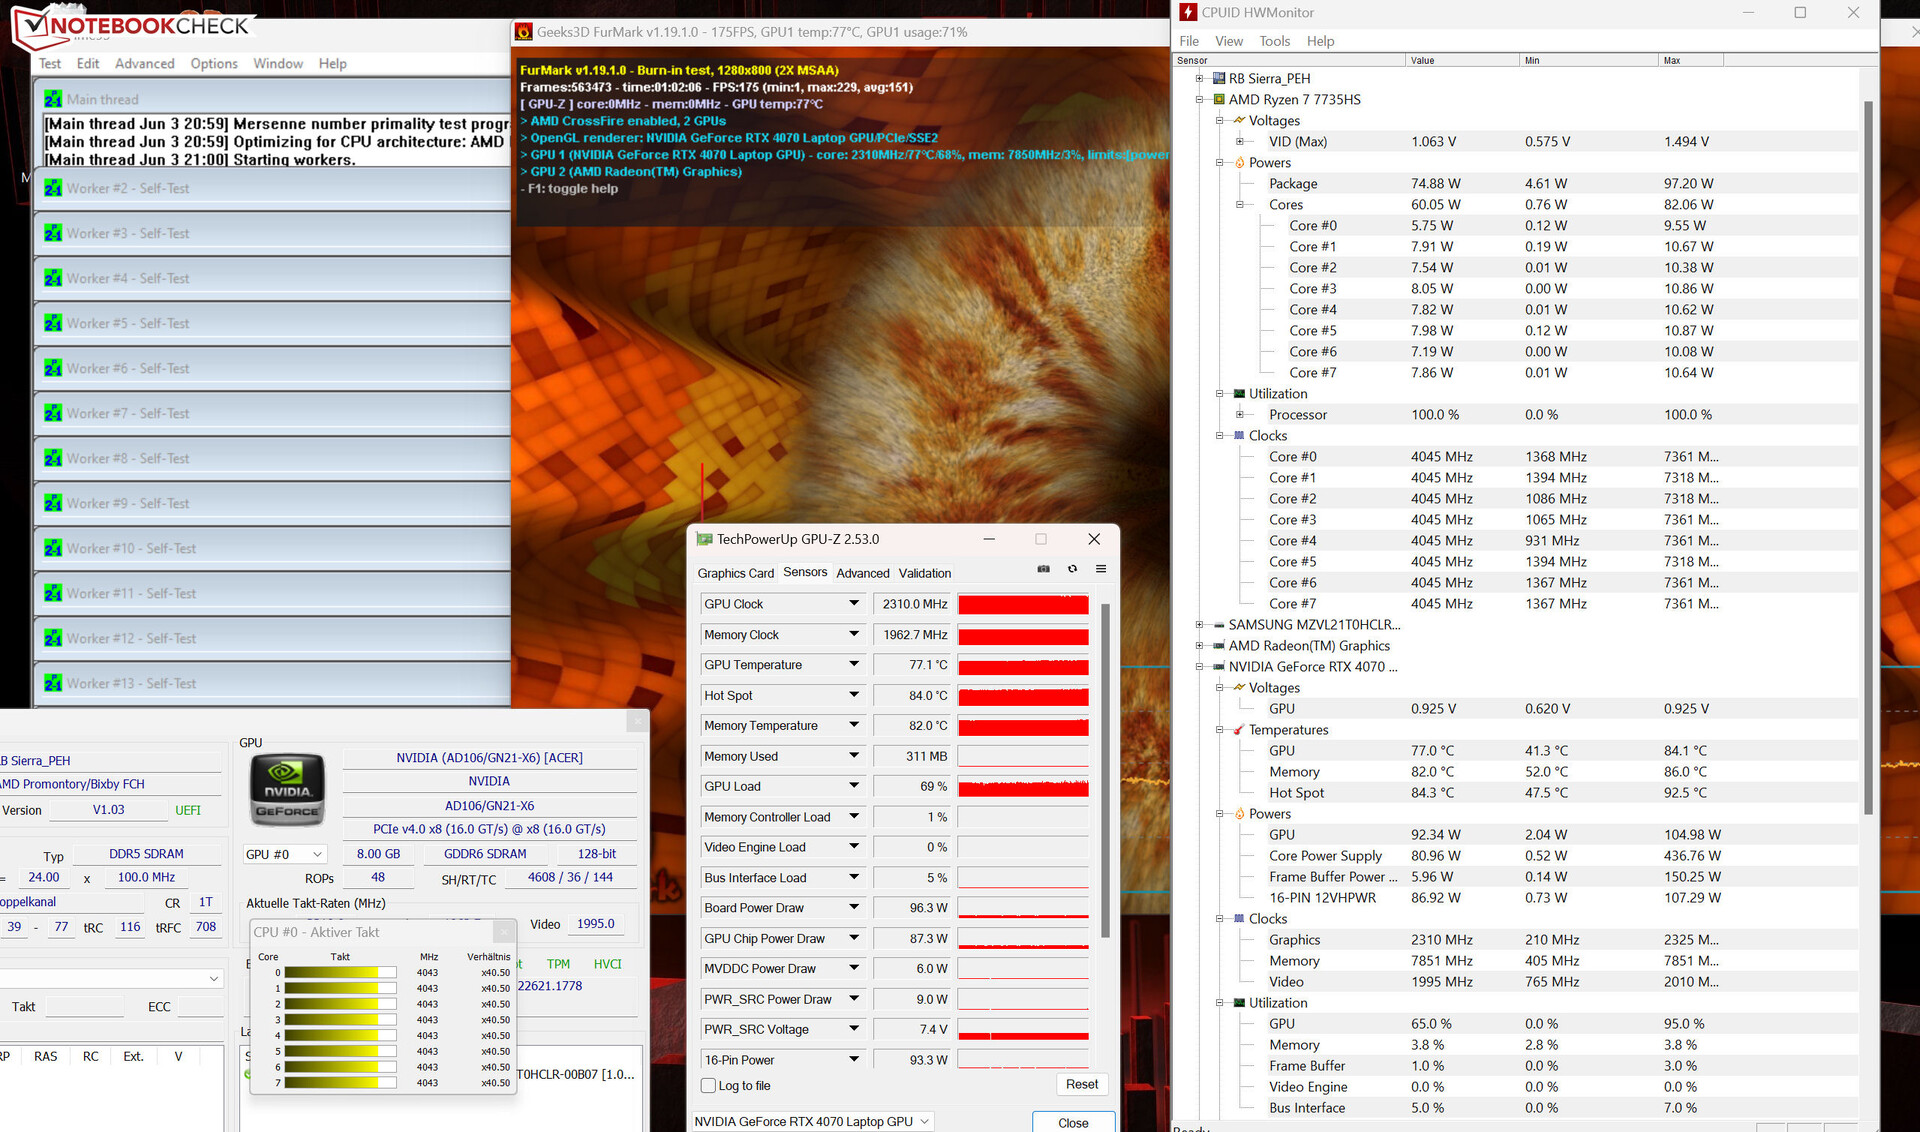The image size is (1920, 1132).
Task: Open the GPU #0 selector dropdown
Action: (x=316, y=854)
